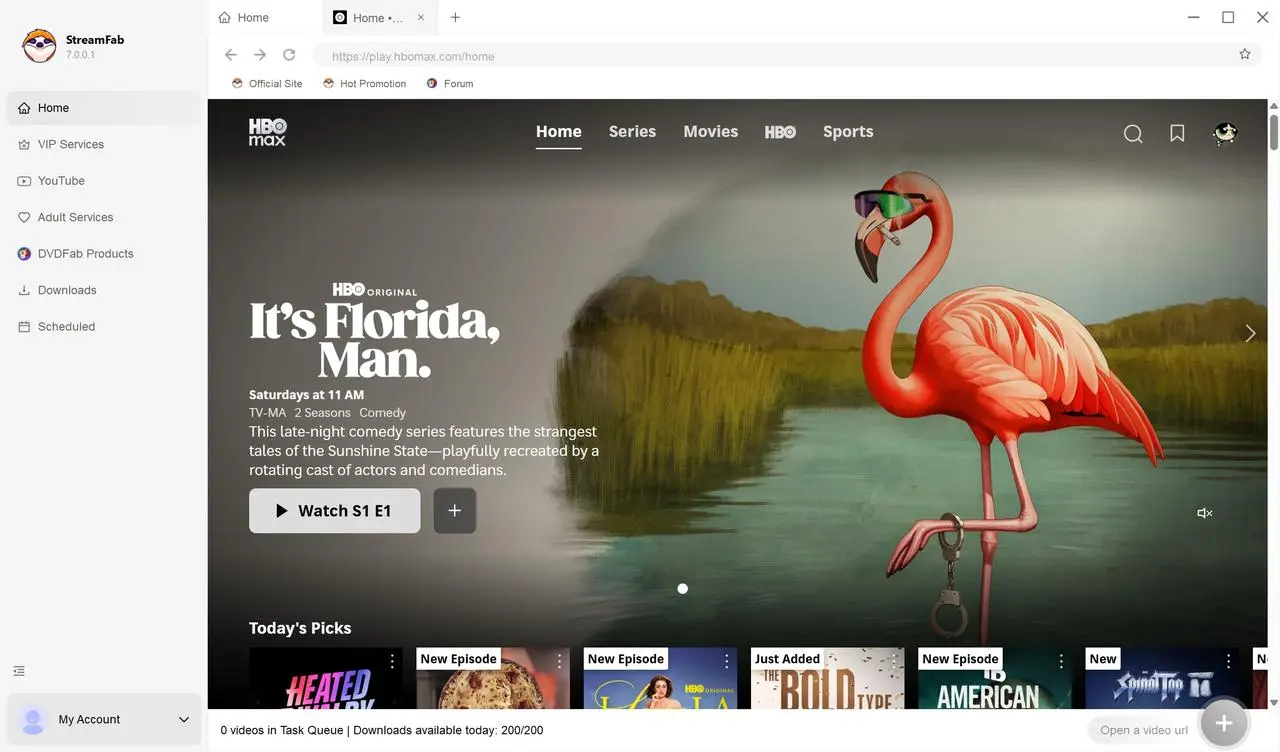Open options on American card
Viewport: 1280px width, 752px height.
(x=1061, y=662)
